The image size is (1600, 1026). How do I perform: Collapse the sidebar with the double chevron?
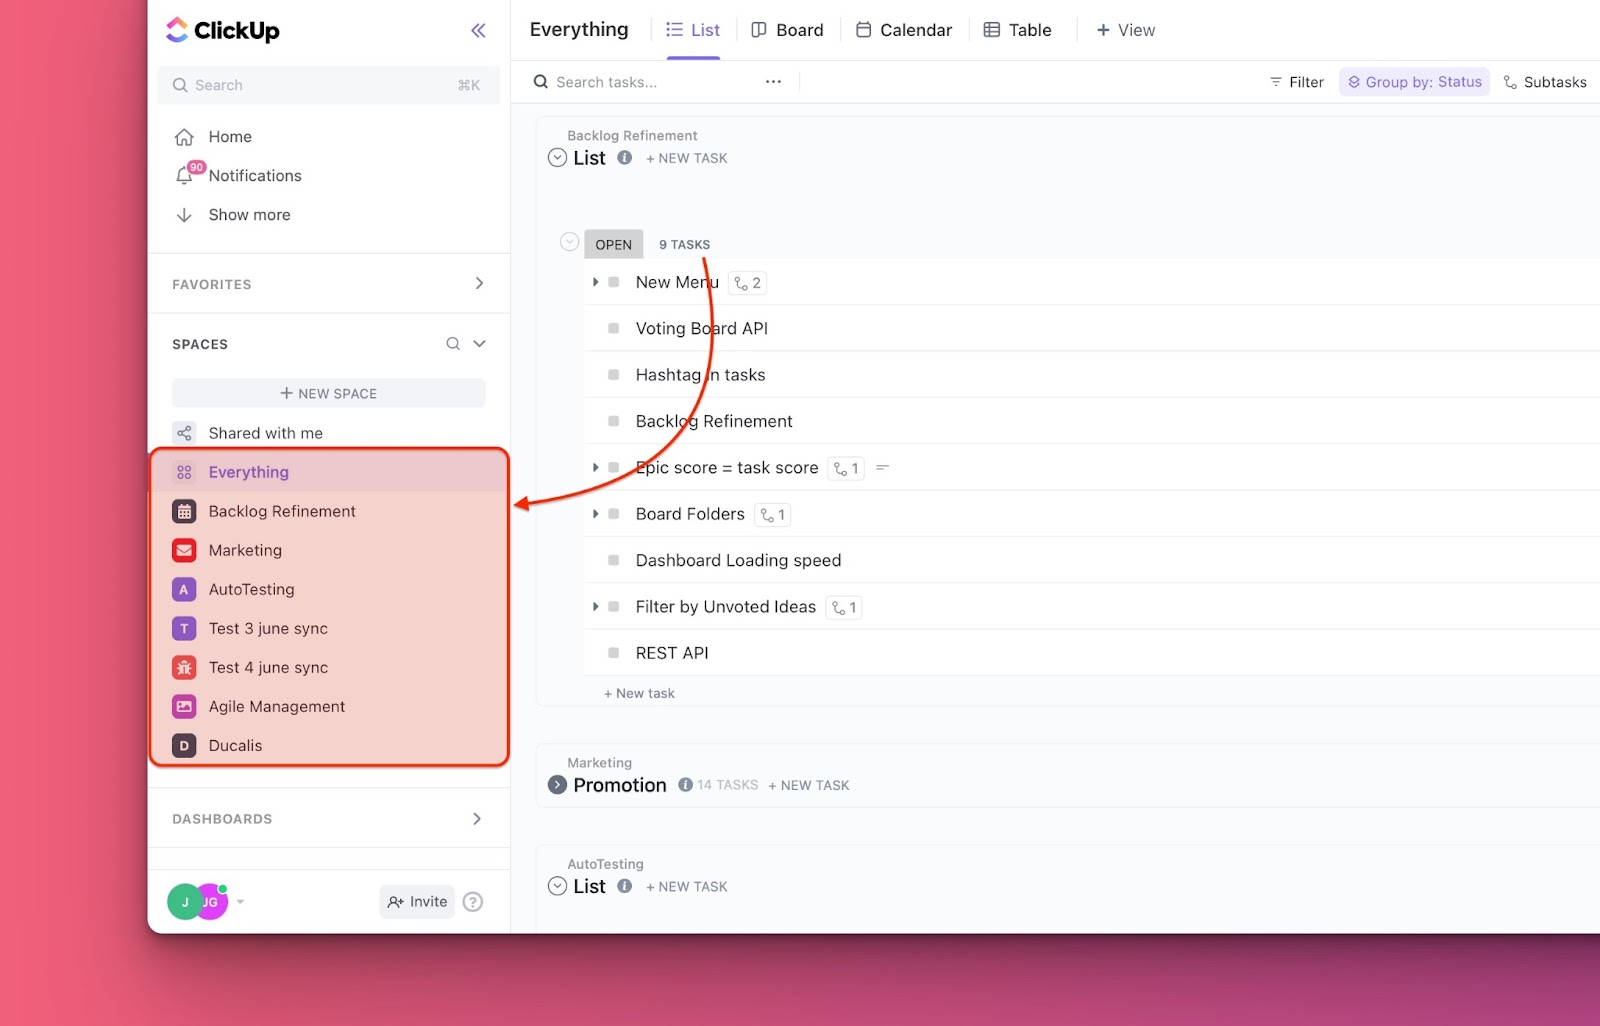click(478, 30)
